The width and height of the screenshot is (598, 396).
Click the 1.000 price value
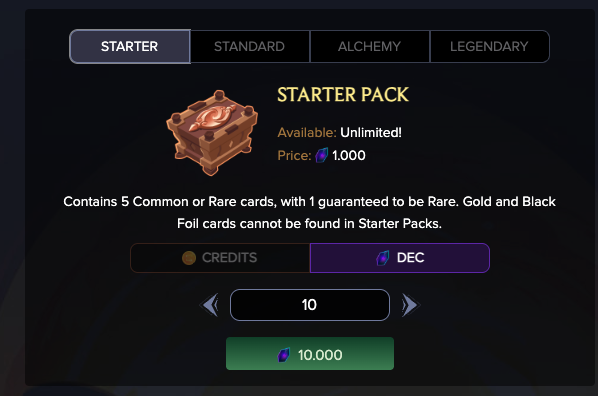coord(349,156)
